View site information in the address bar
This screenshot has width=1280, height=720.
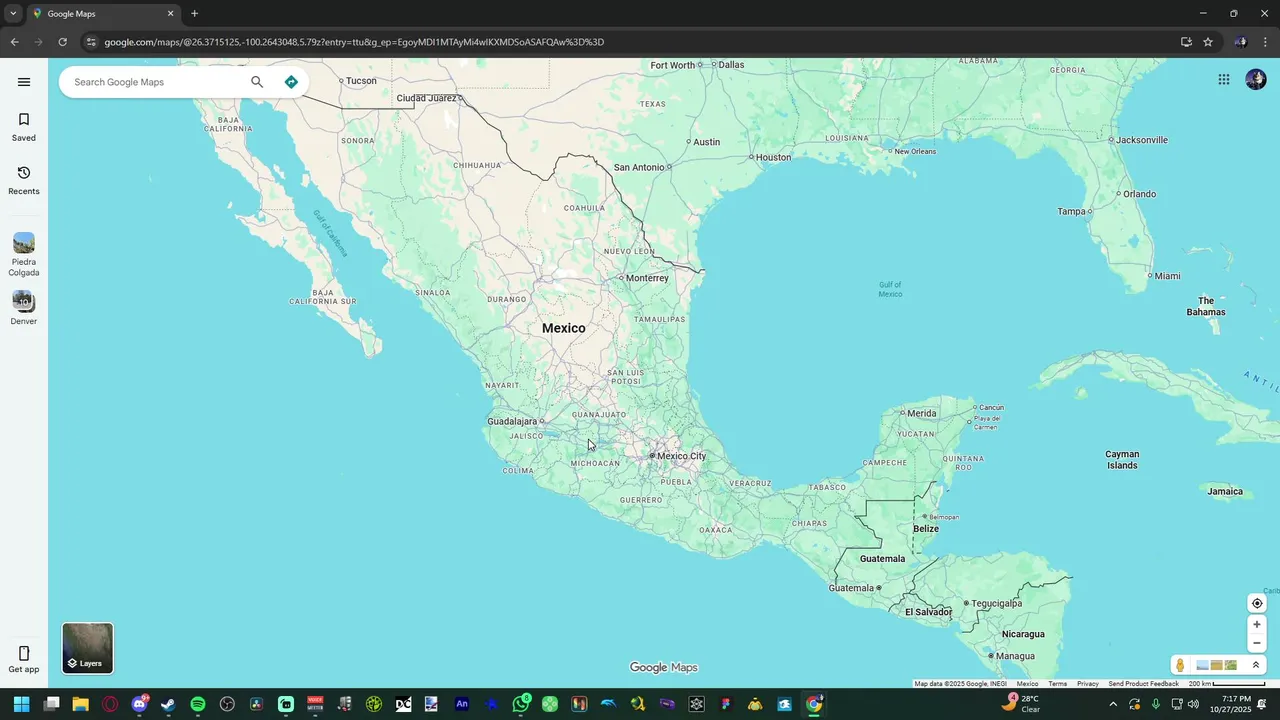(x=91, y=42)
